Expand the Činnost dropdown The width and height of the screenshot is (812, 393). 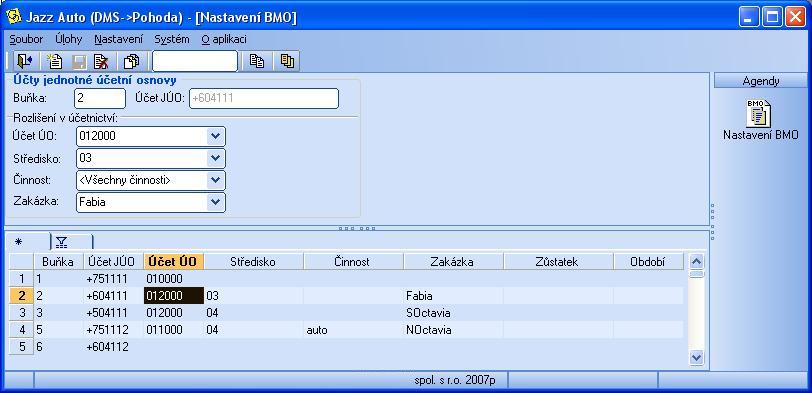[x=216, y=180]
